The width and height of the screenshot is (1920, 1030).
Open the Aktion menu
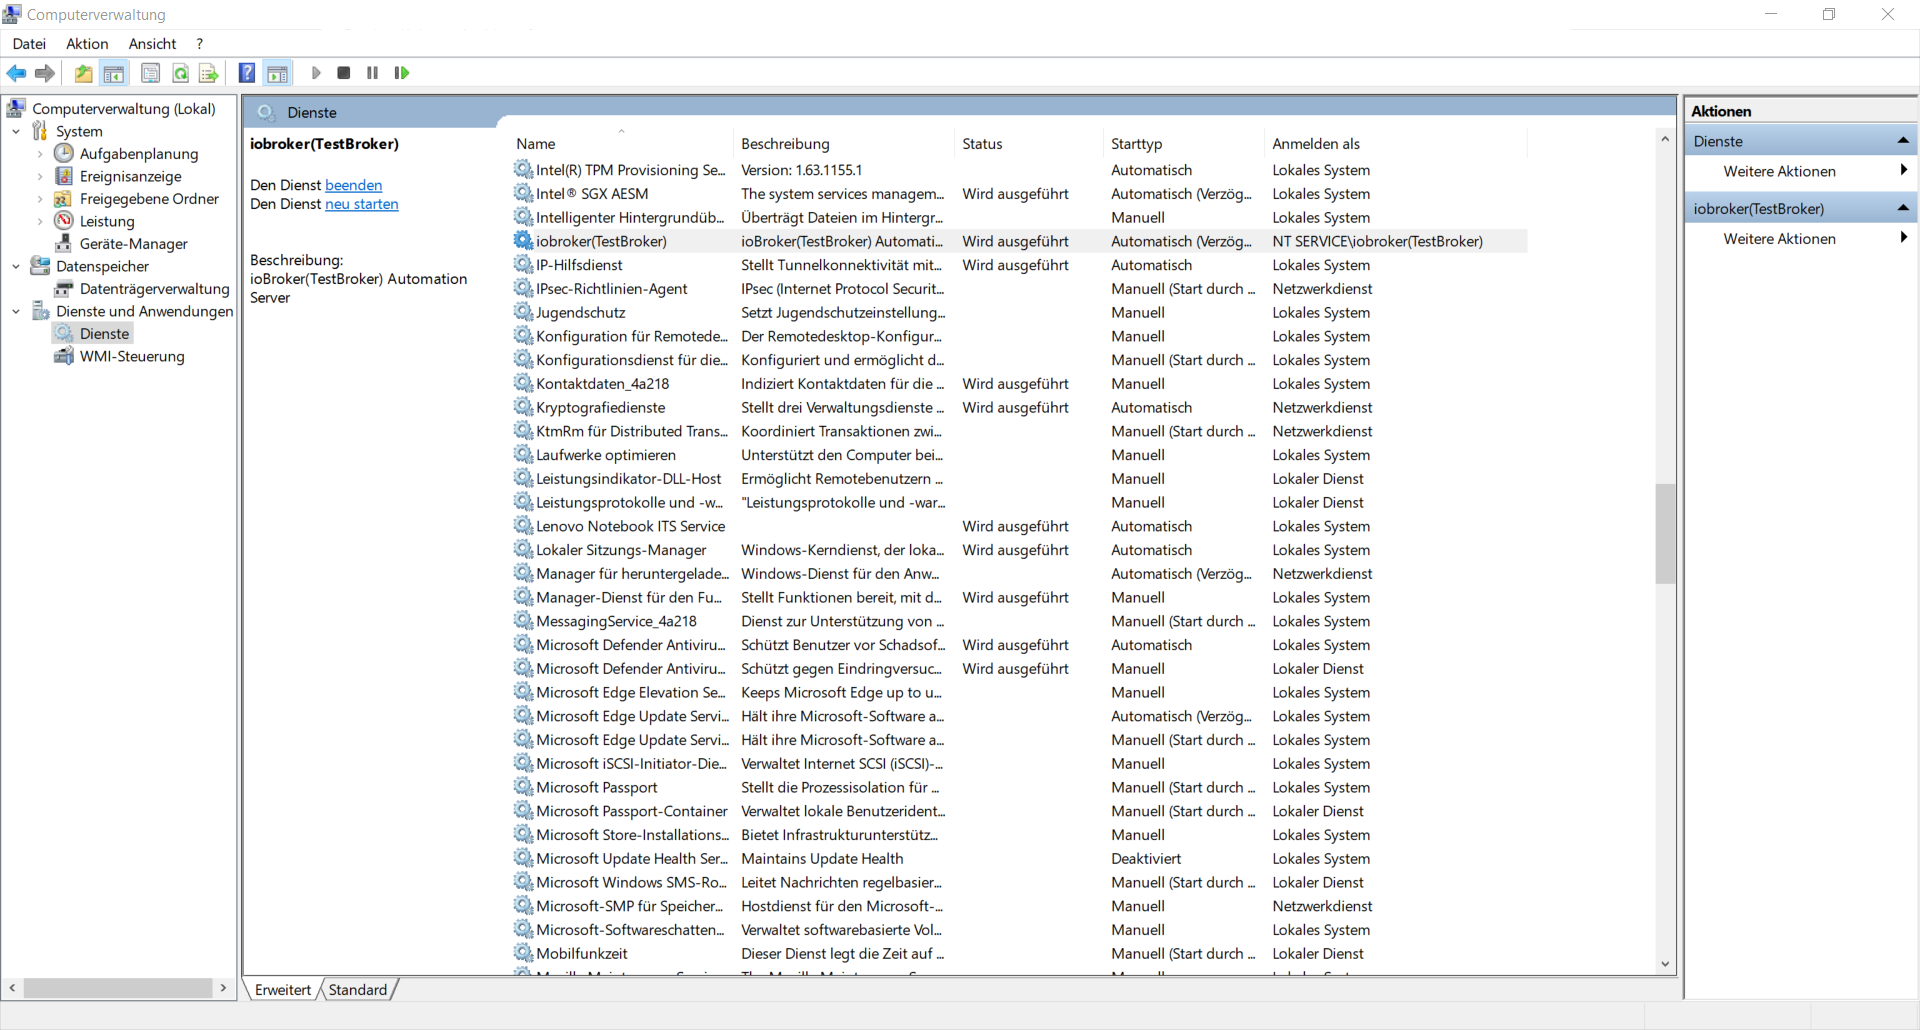(x=87, y=43)
